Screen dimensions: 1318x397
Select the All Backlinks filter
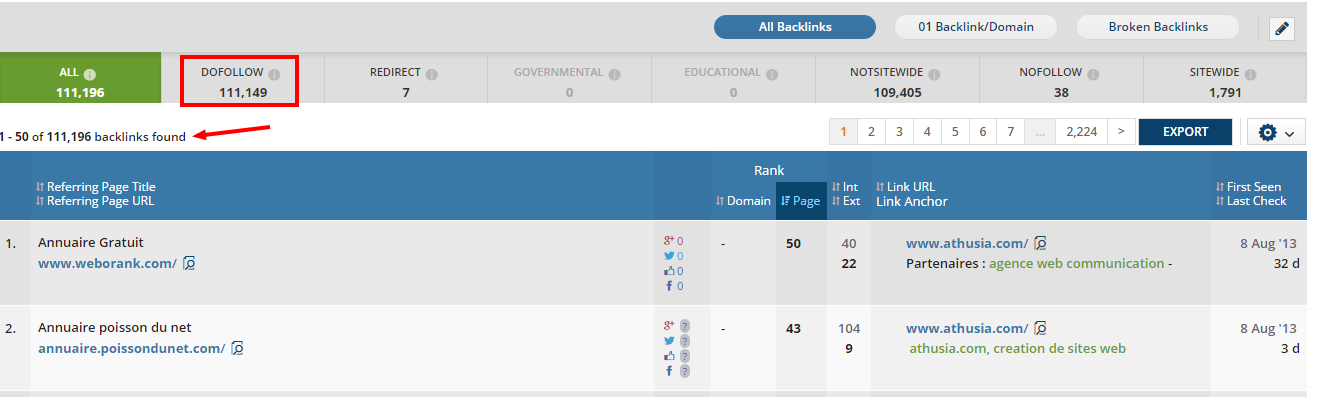pyautogui.click(x=795, y=27)
